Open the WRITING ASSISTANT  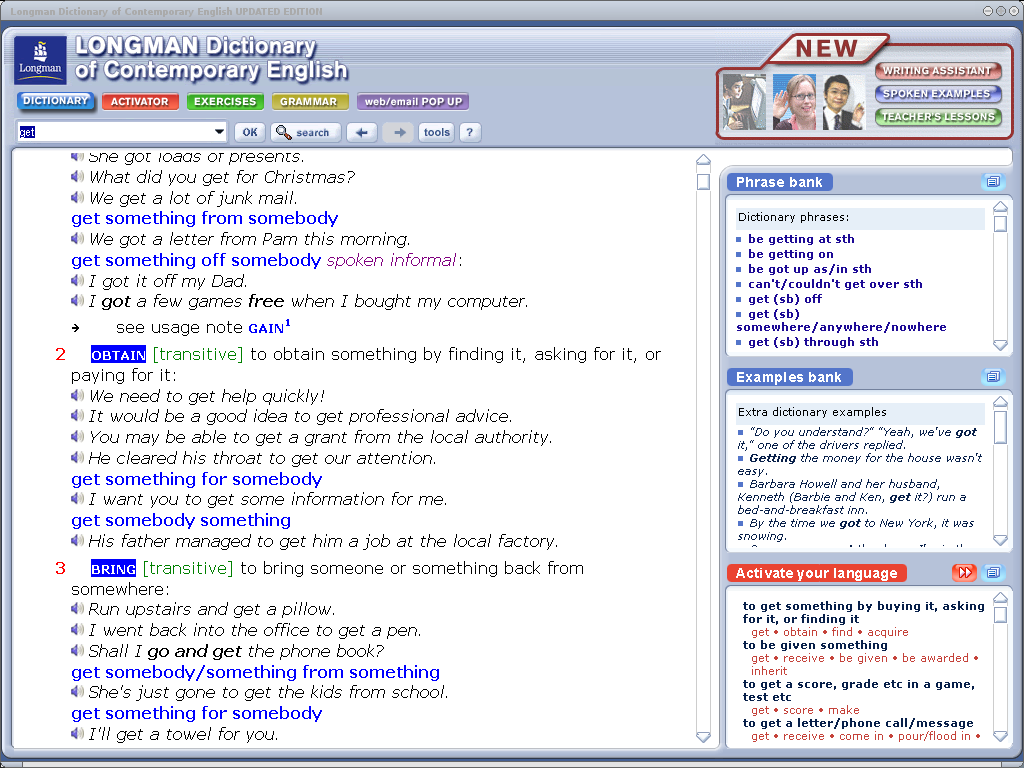point(936,71)
